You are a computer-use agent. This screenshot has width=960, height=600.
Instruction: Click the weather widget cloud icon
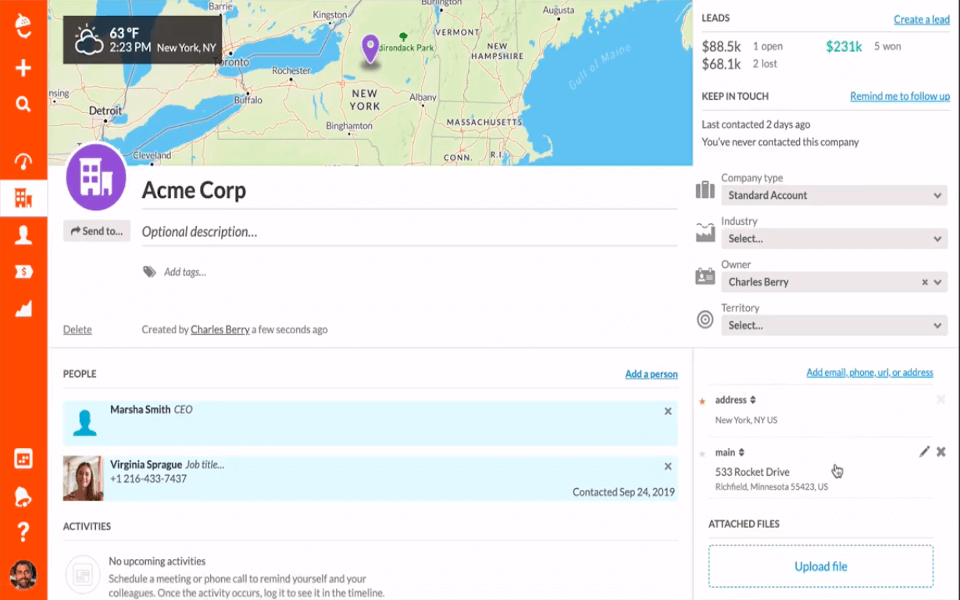[x=88, y=40]
